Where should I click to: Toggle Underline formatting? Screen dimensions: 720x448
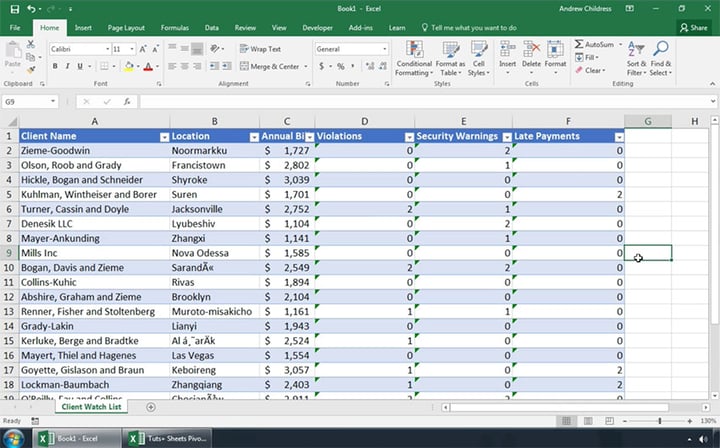pyautogui.click(x=80, y=67)
